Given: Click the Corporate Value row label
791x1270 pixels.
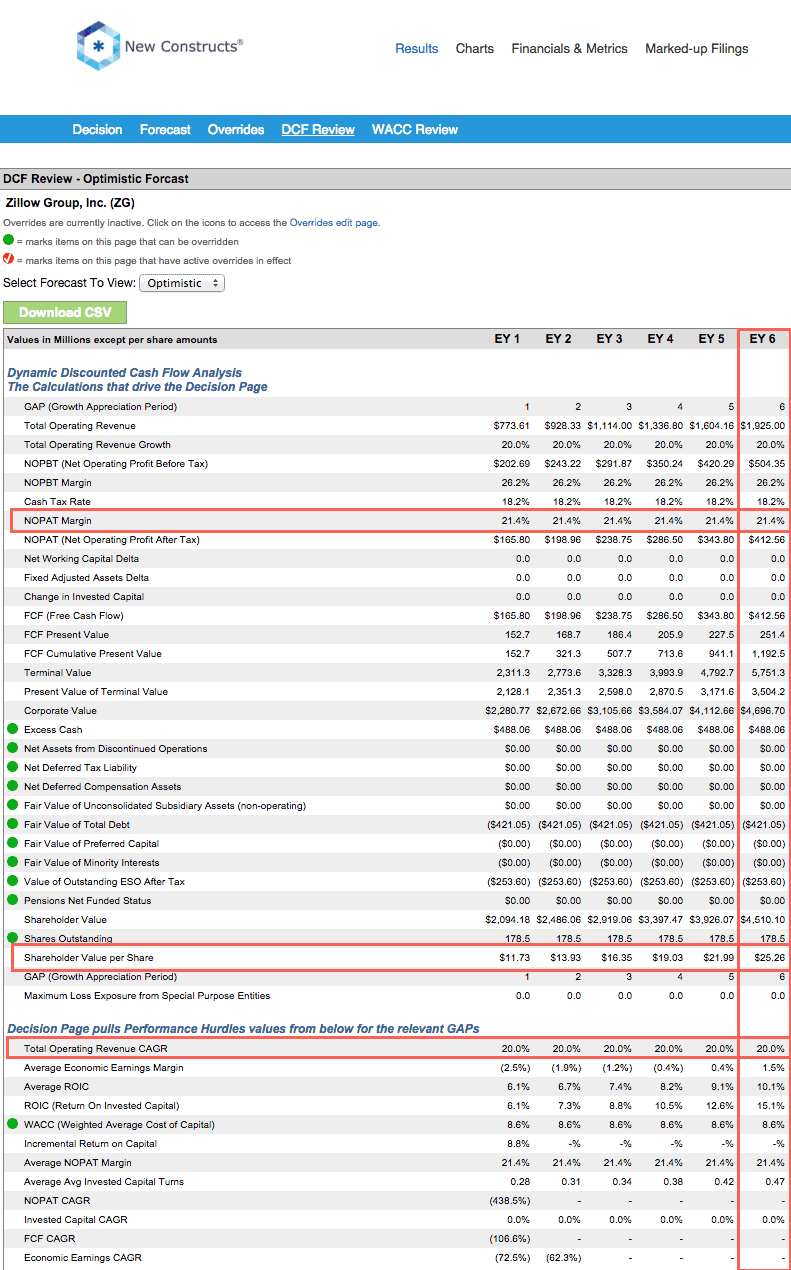Looking at the screenshot, I should [x=60, y=710].
